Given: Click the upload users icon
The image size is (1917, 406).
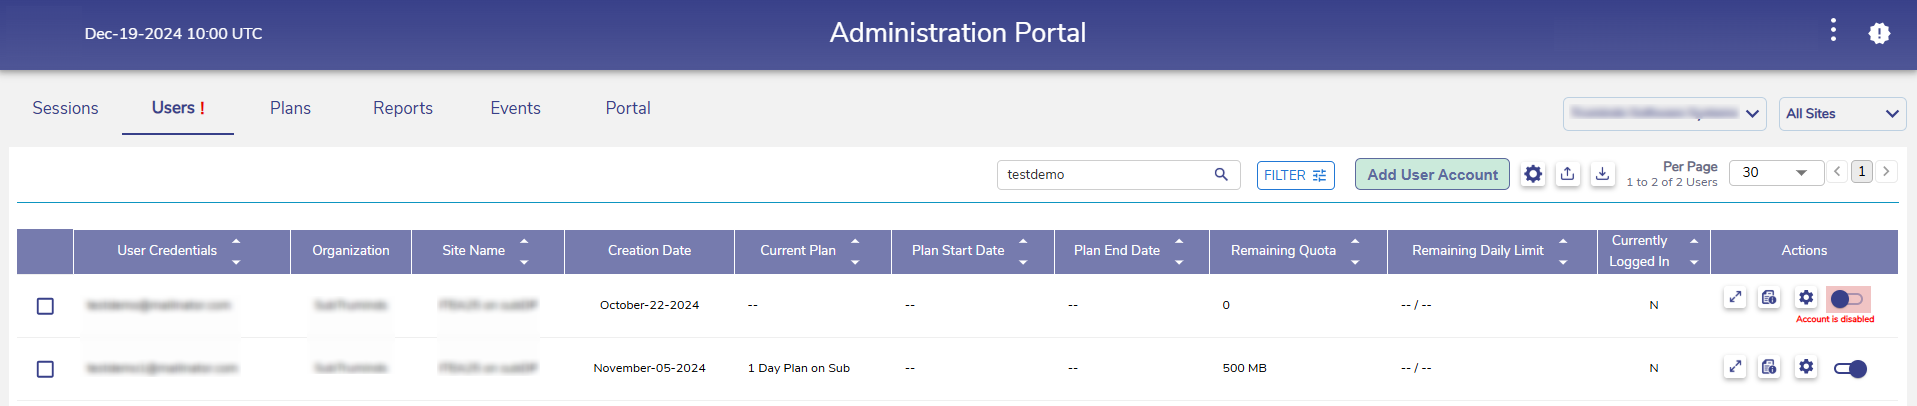Looking at the screenshot, I should 1568,174.
